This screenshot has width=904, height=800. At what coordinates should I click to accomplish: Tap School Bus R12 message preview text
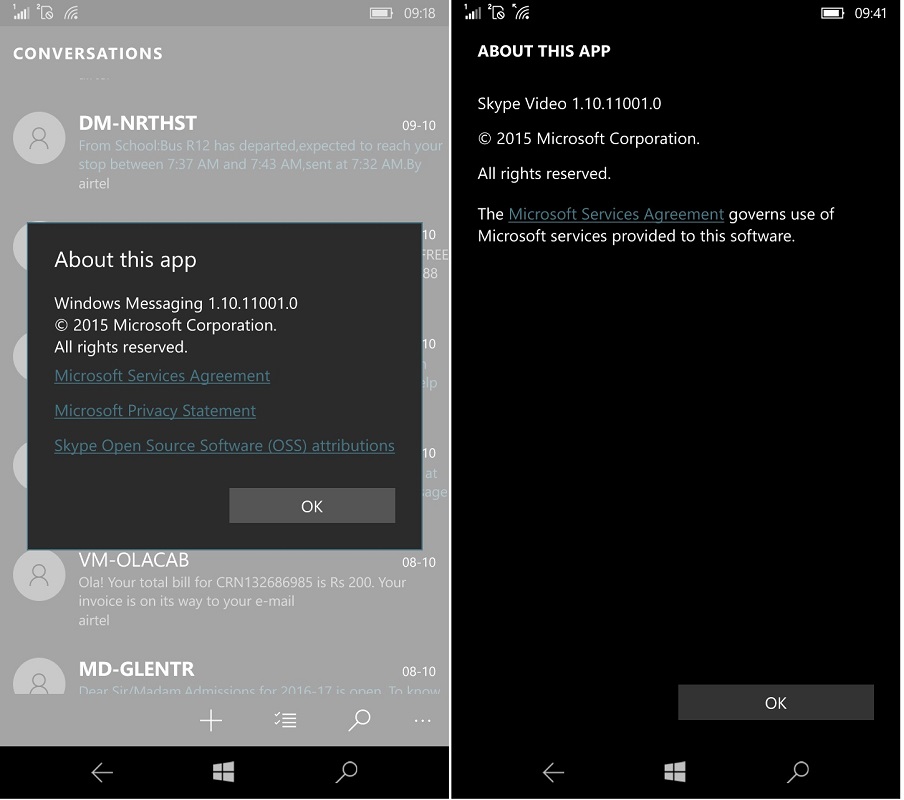pos(261,155)
